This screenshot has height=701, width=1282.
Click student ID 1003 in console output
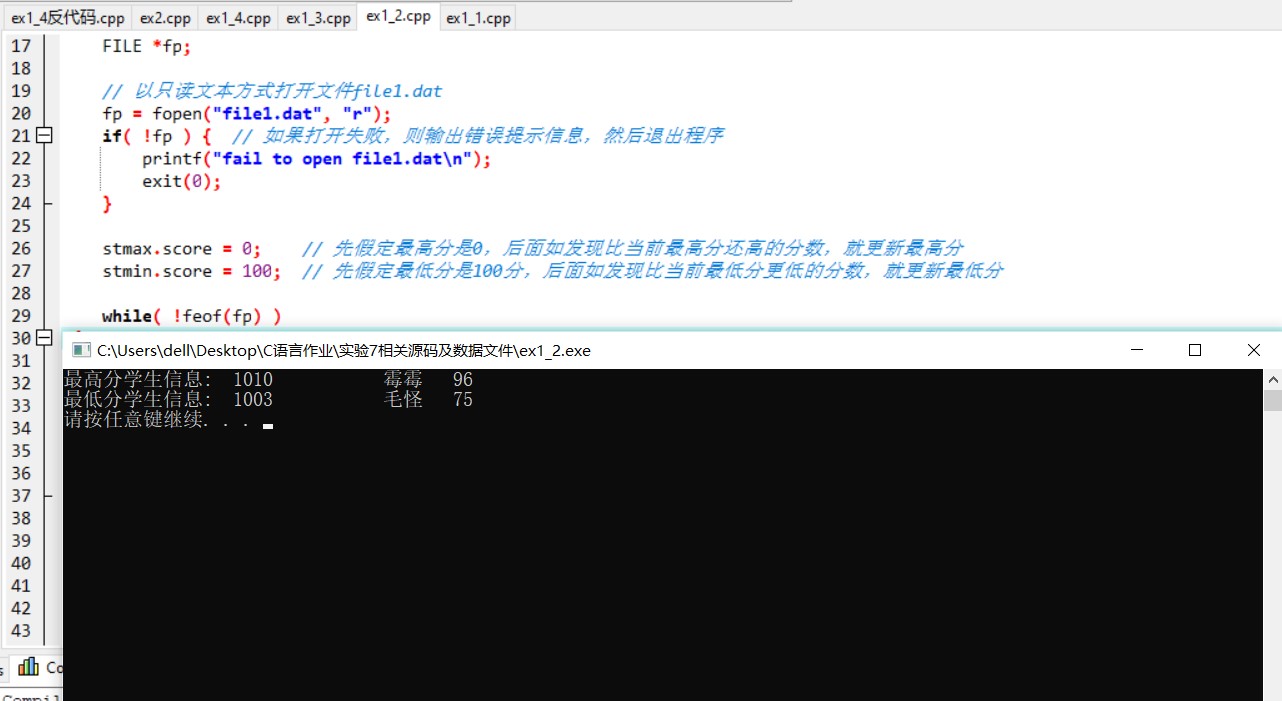tap(253, 400)
